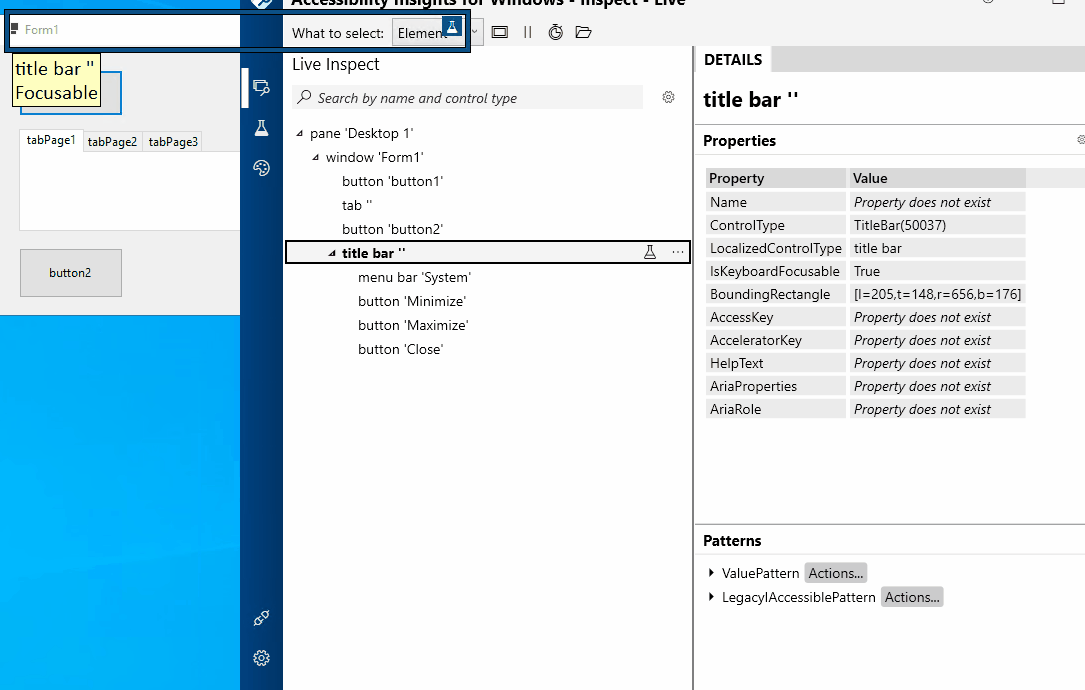The width and height of the screenshot is (1085, 690).
Task: Click the load saved file folder icon
Action: coord(583,31)
